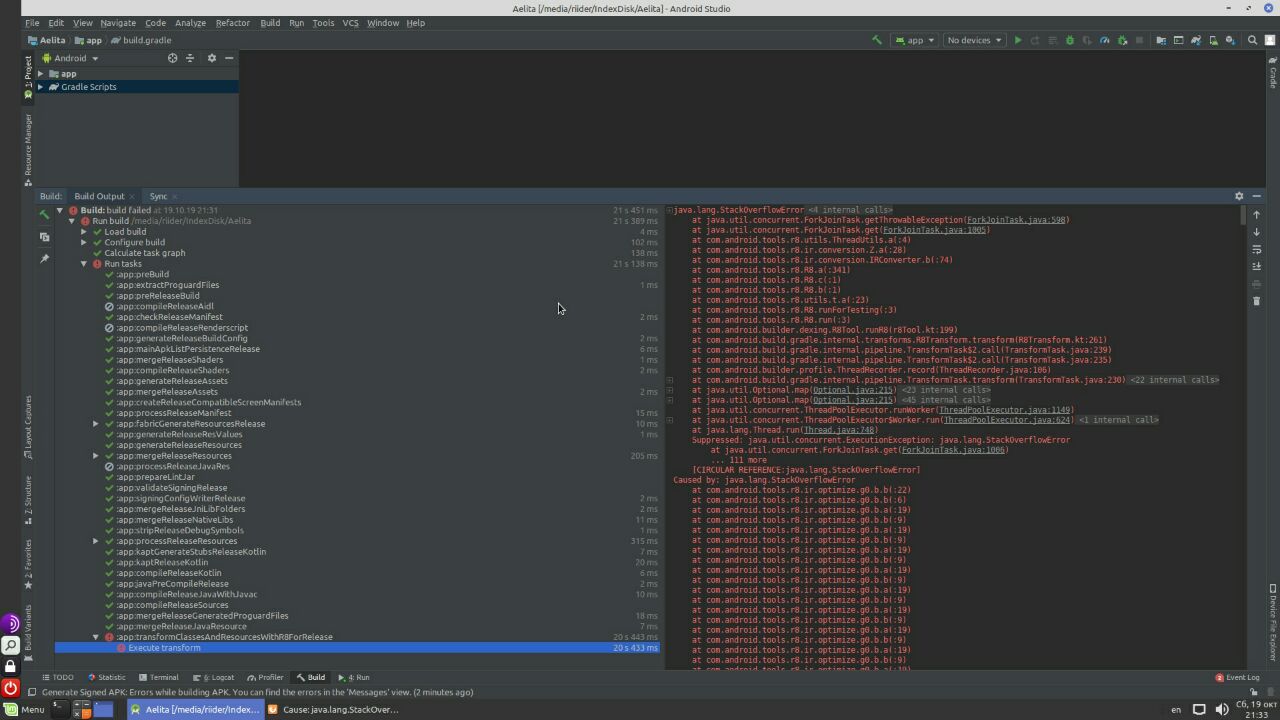
Task: Open the No devices dropdown
Action: 974,40
